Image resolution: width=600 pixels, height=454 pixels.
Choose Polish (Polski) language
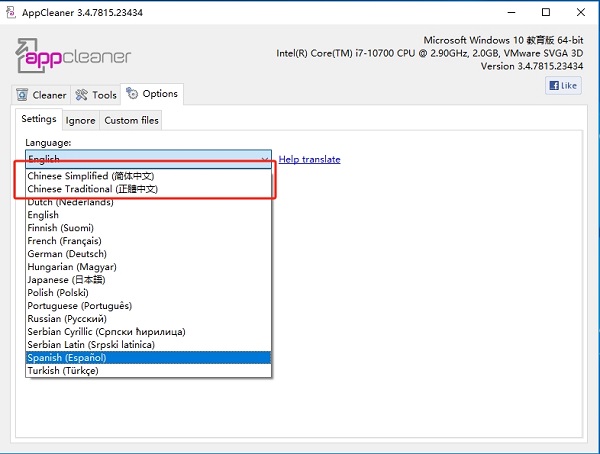click(149, 293)
